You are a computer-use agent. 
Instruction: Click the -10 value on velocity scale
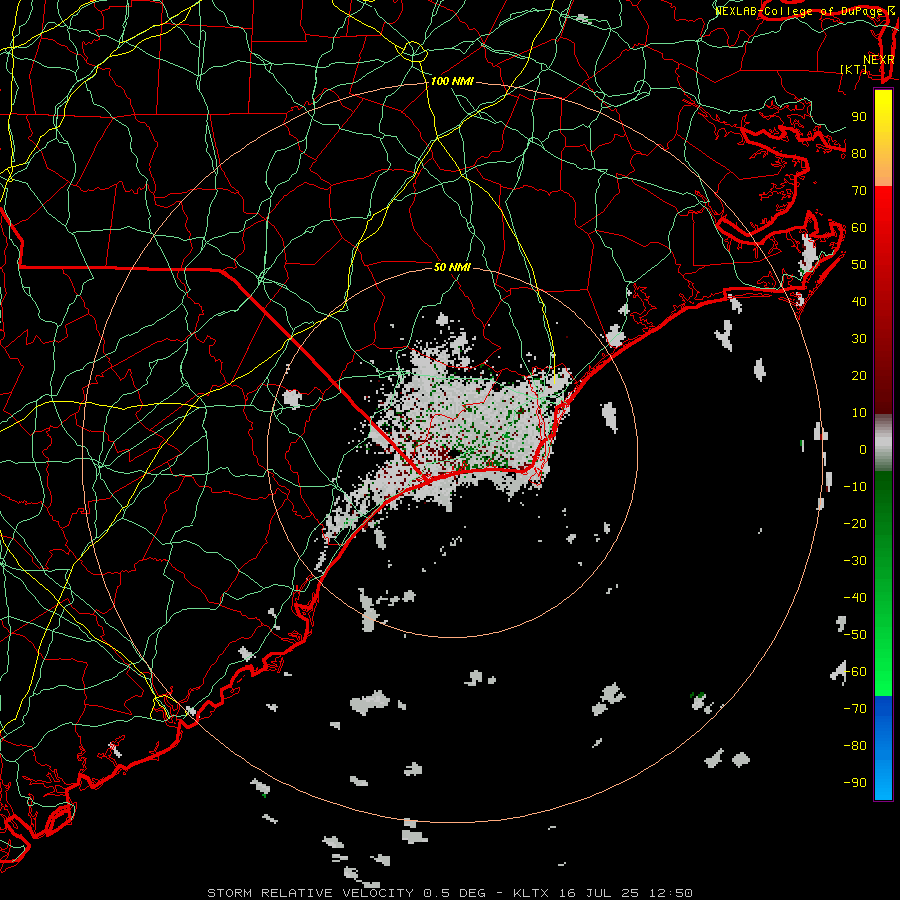click(855, 487)
